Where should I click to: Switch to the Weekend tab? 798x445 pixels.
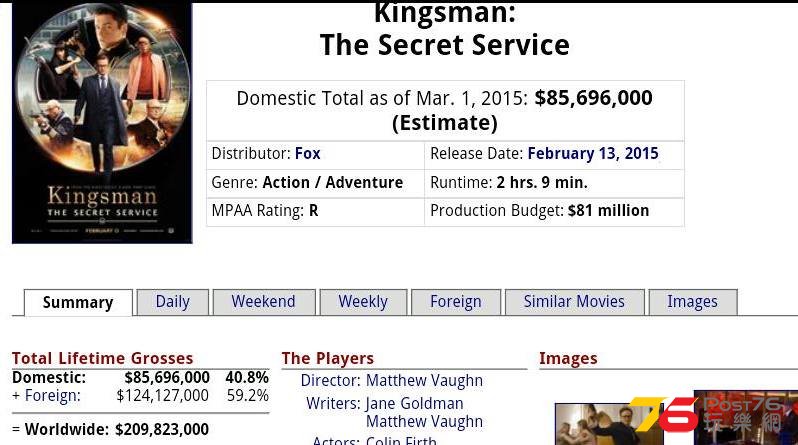pos(264,302)
